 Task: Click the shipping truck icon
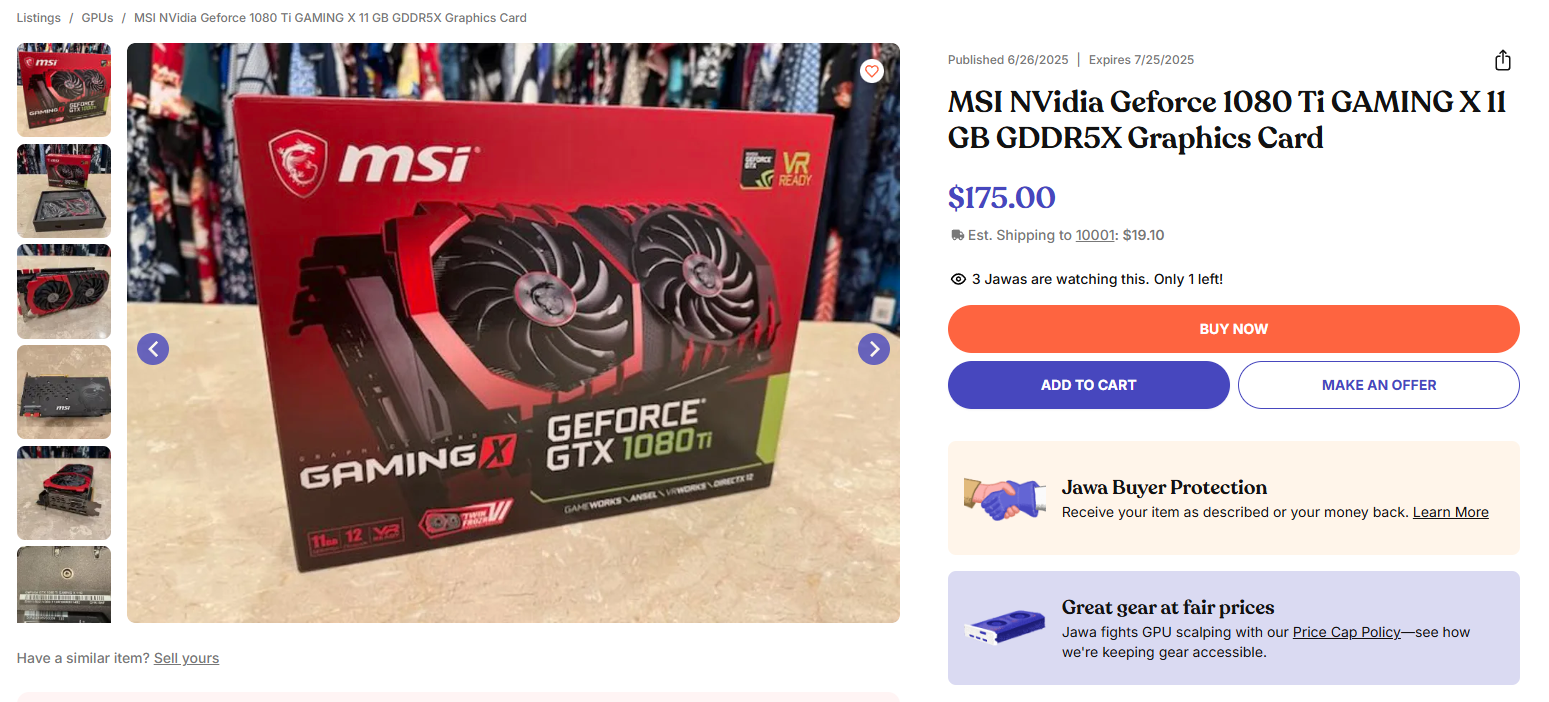click(957, 236)
